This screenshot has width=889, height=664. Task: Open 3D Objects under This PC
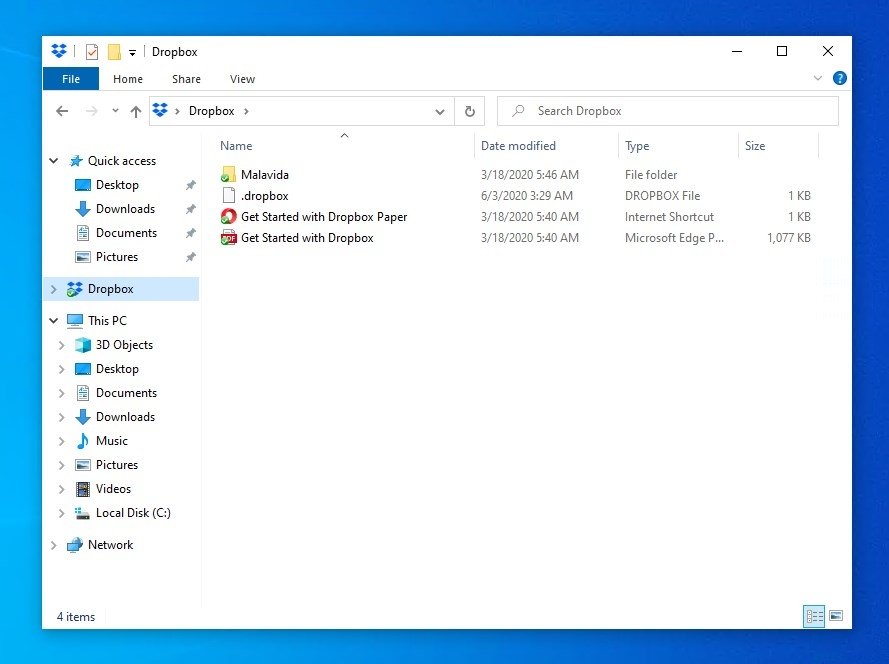pyautogui.click(x=124, y=345)
